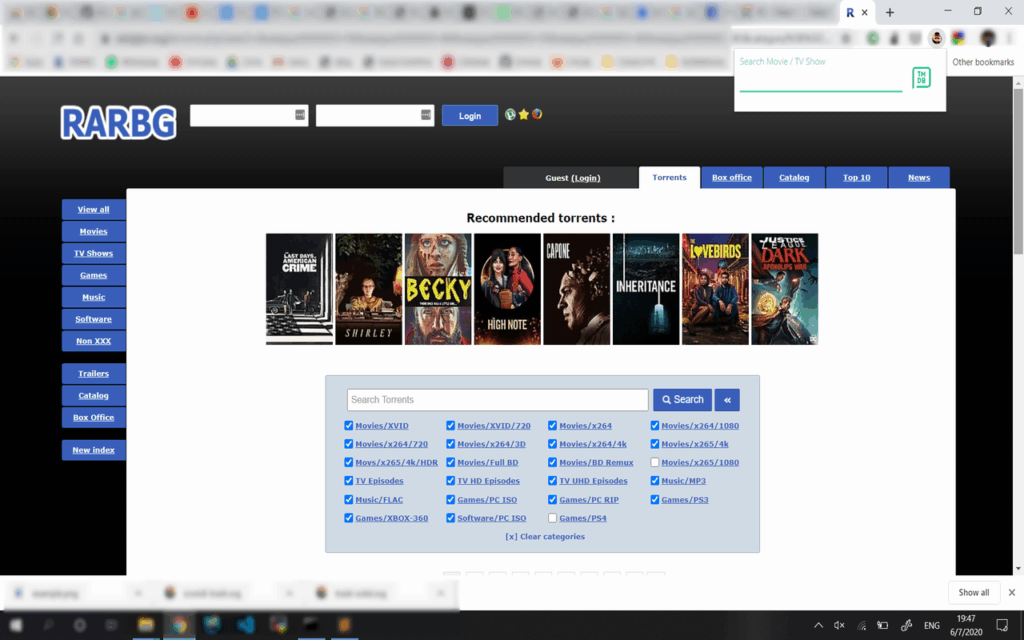The height and width of the screenshot is (640, 1024).
Task: Toggle the Software/PC ISO checkbox
Action: 451,518
